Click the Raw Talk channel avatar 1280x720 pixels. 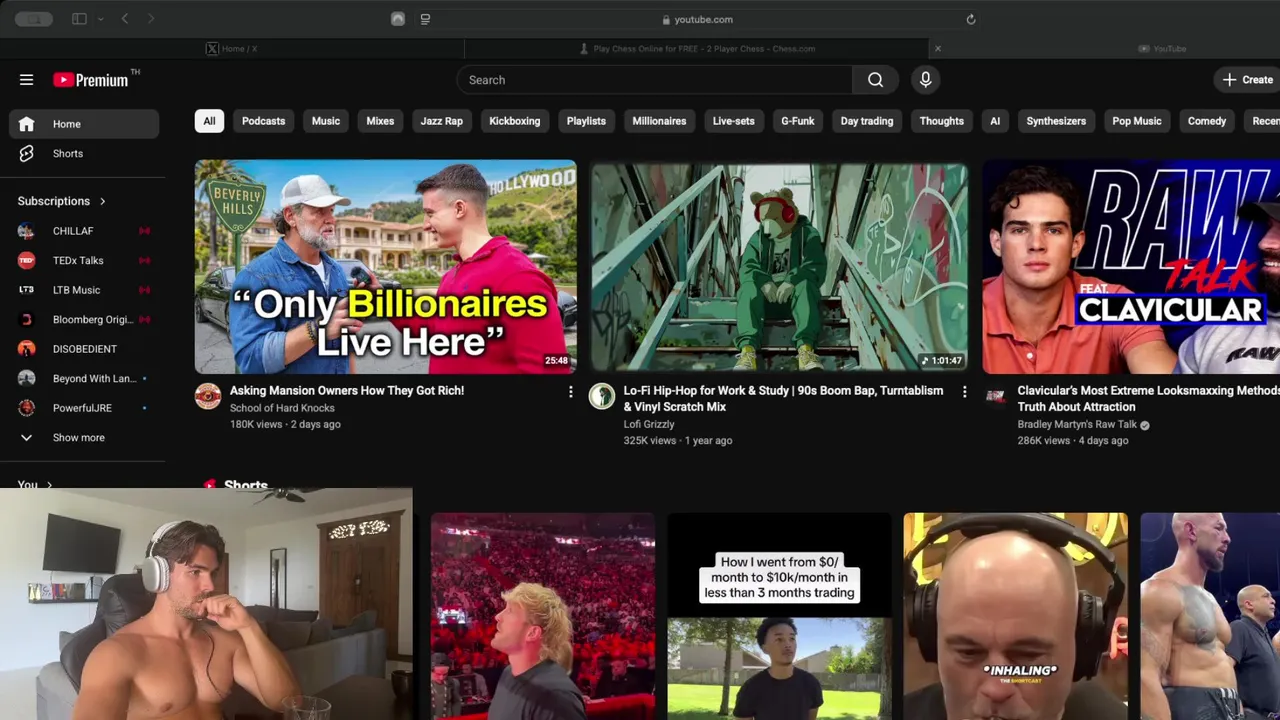pos(995,396)
